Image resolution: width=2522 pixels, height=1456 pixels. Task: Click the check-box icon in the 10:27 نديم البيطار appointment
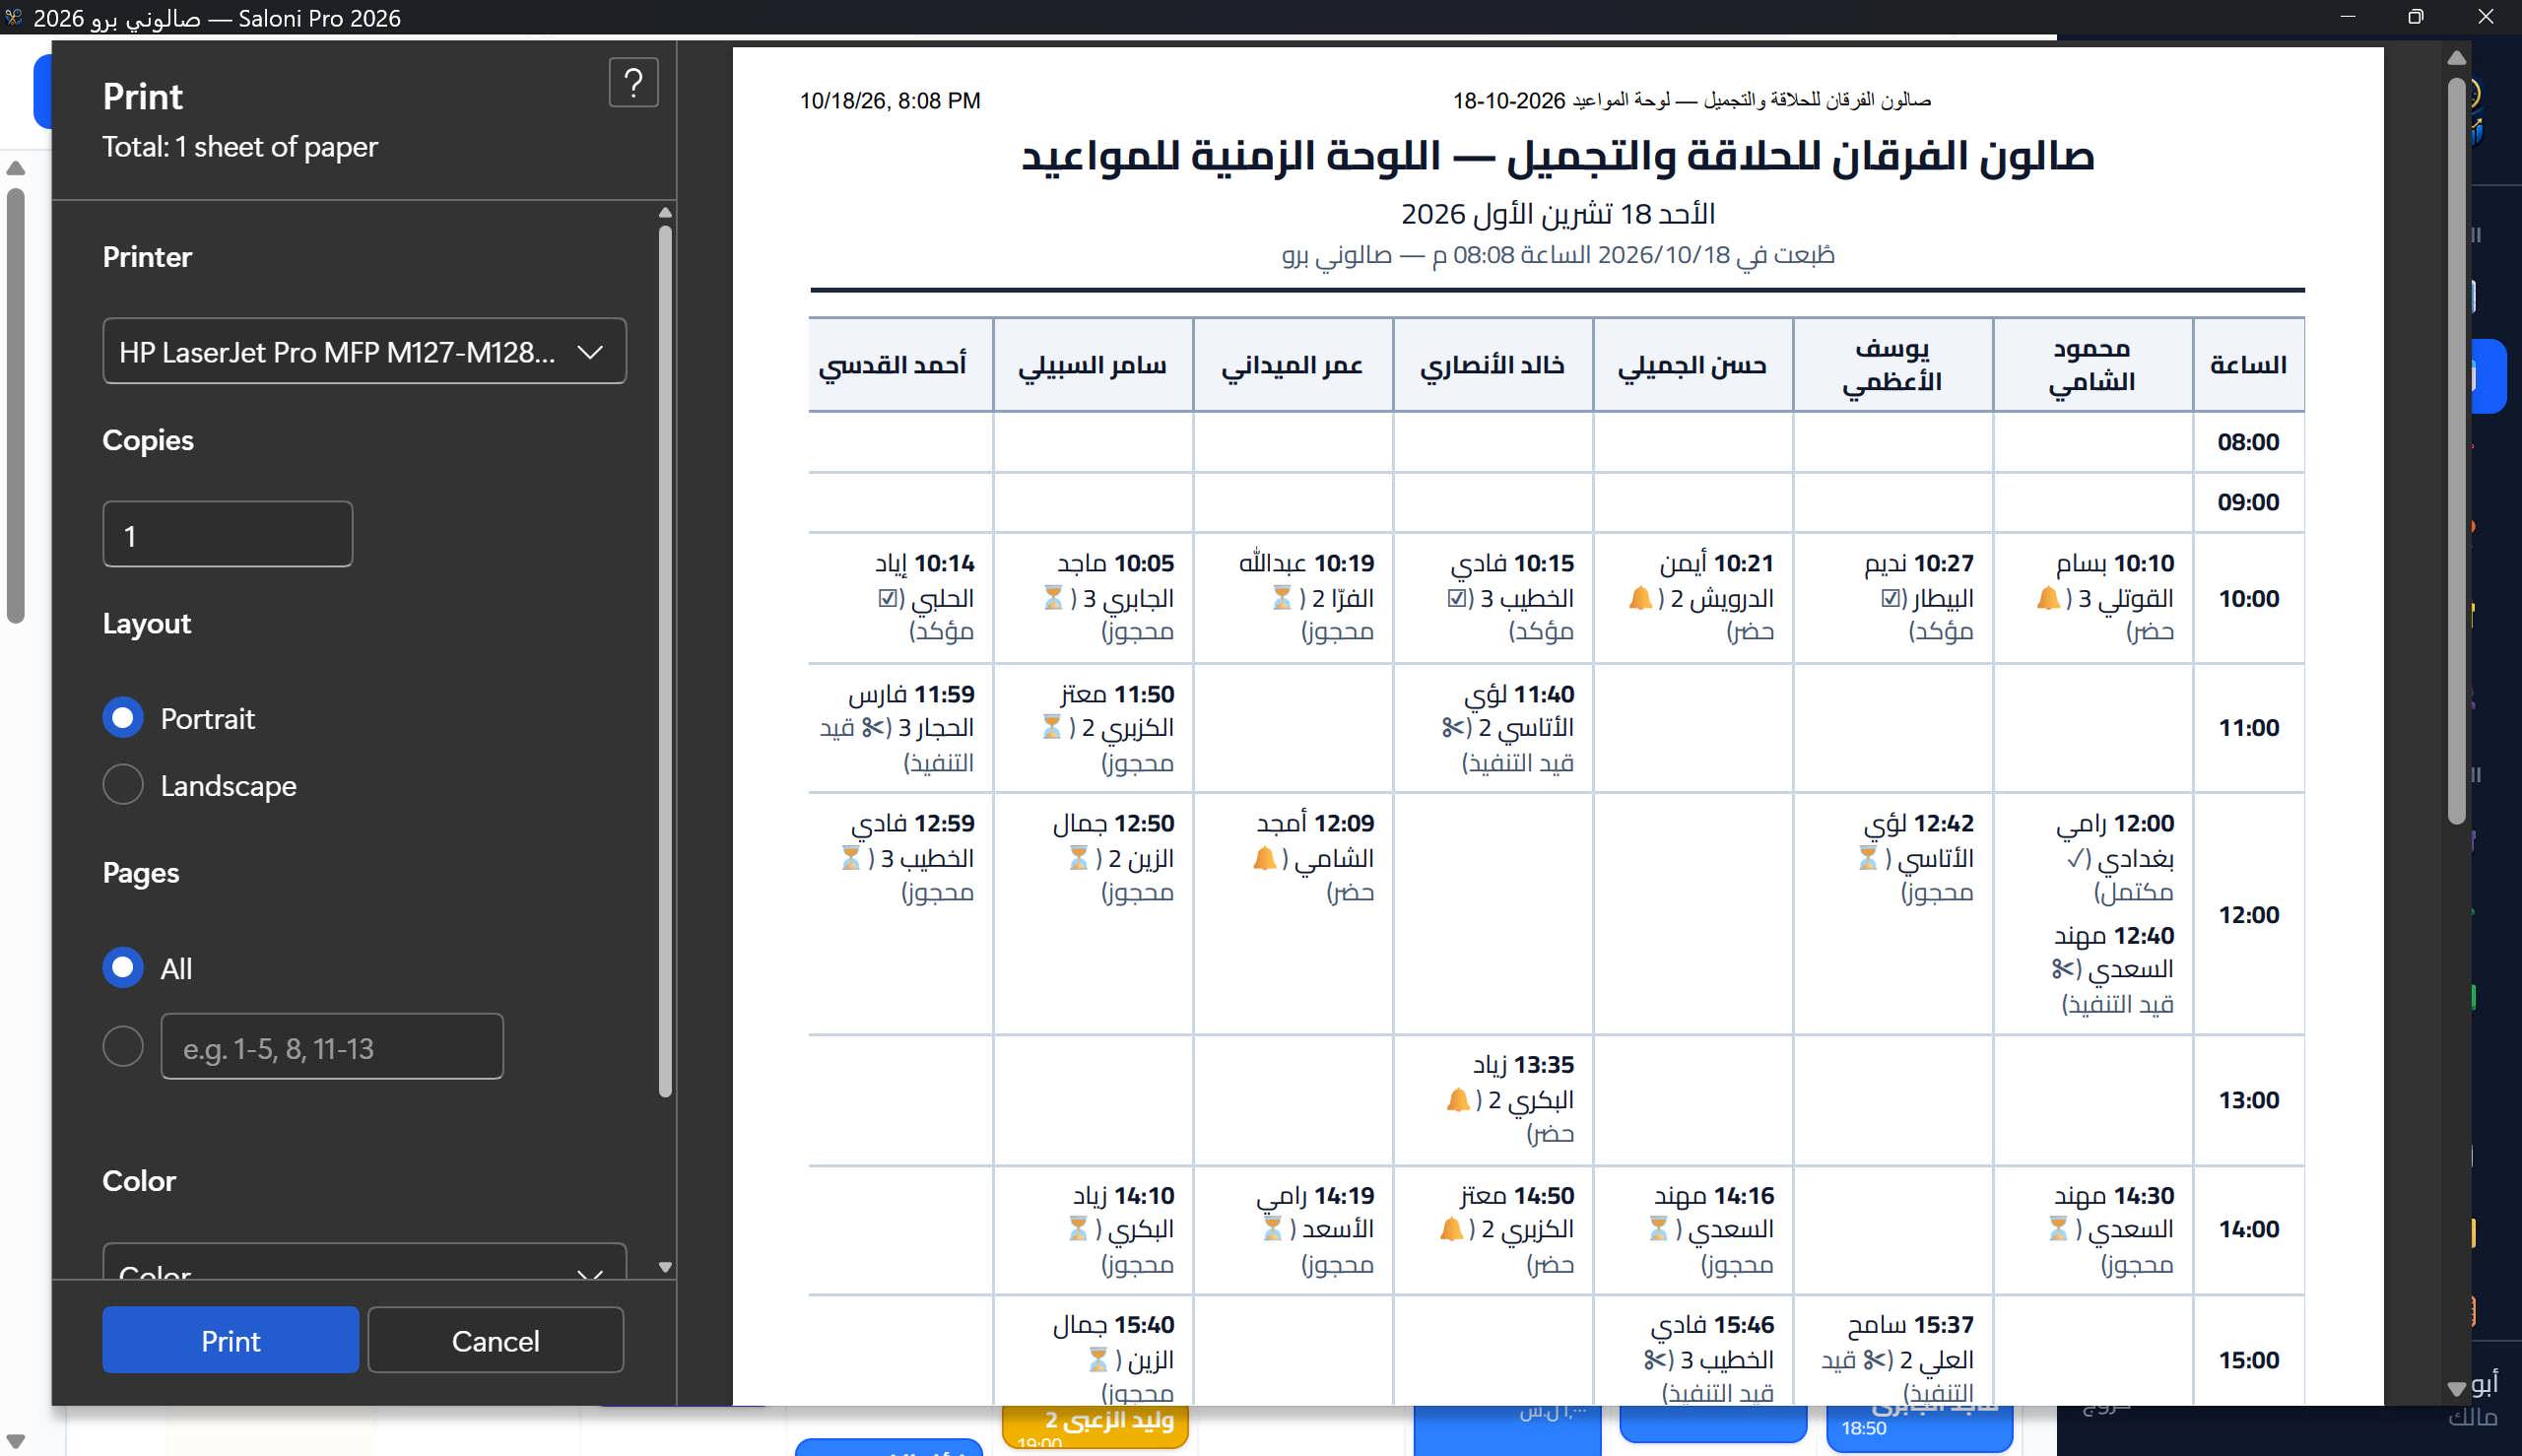click(x=1890, y=598)
